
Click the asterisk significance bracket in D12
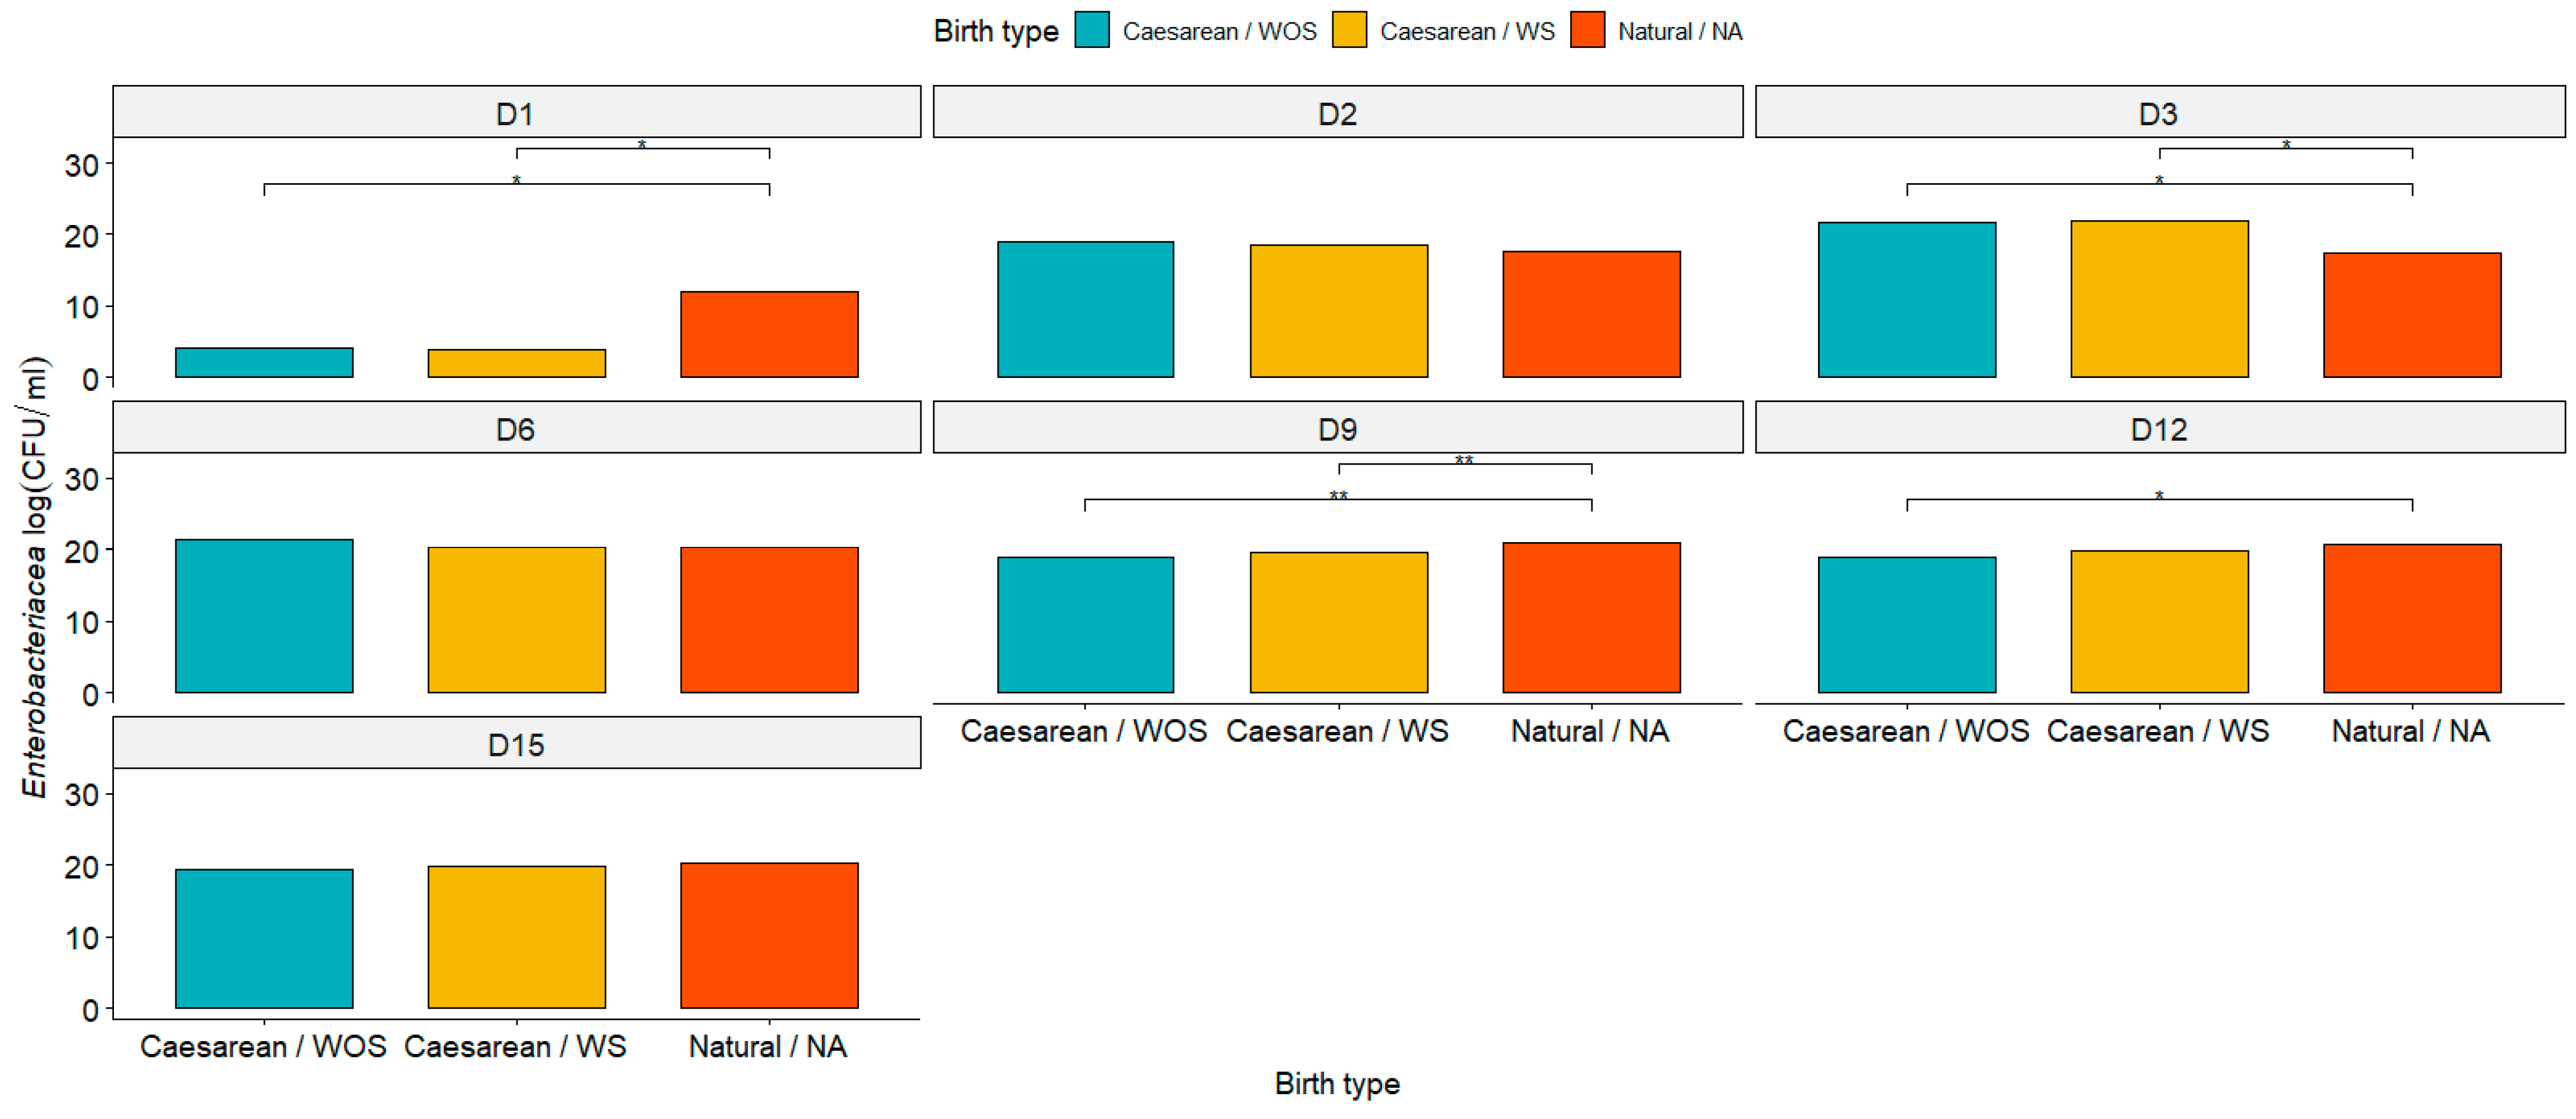point(2159,499)
